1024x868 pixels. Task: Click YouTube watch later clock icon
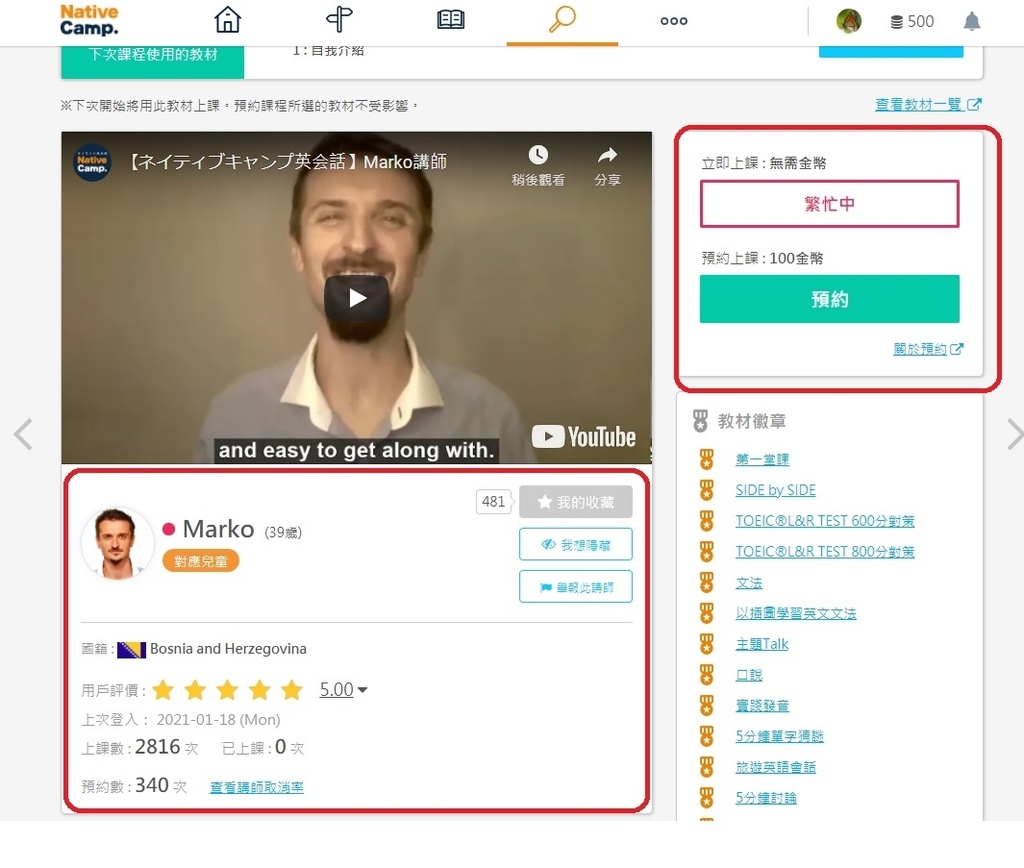(538, 155)
